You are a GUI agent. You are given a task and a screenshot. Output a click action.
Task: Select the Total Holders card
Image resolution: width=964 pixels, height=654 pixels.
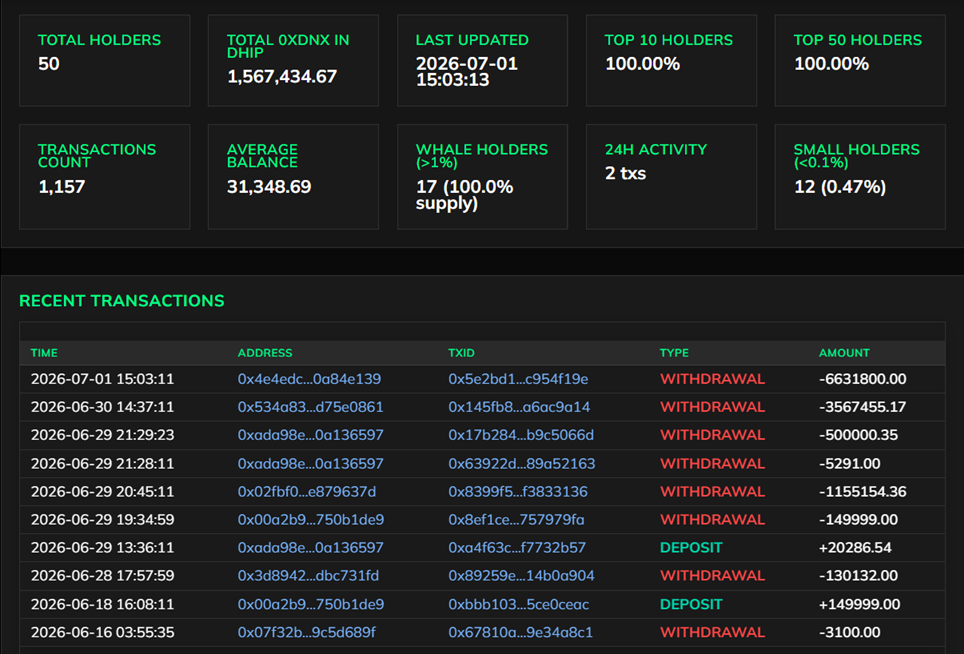coord(105,61)
